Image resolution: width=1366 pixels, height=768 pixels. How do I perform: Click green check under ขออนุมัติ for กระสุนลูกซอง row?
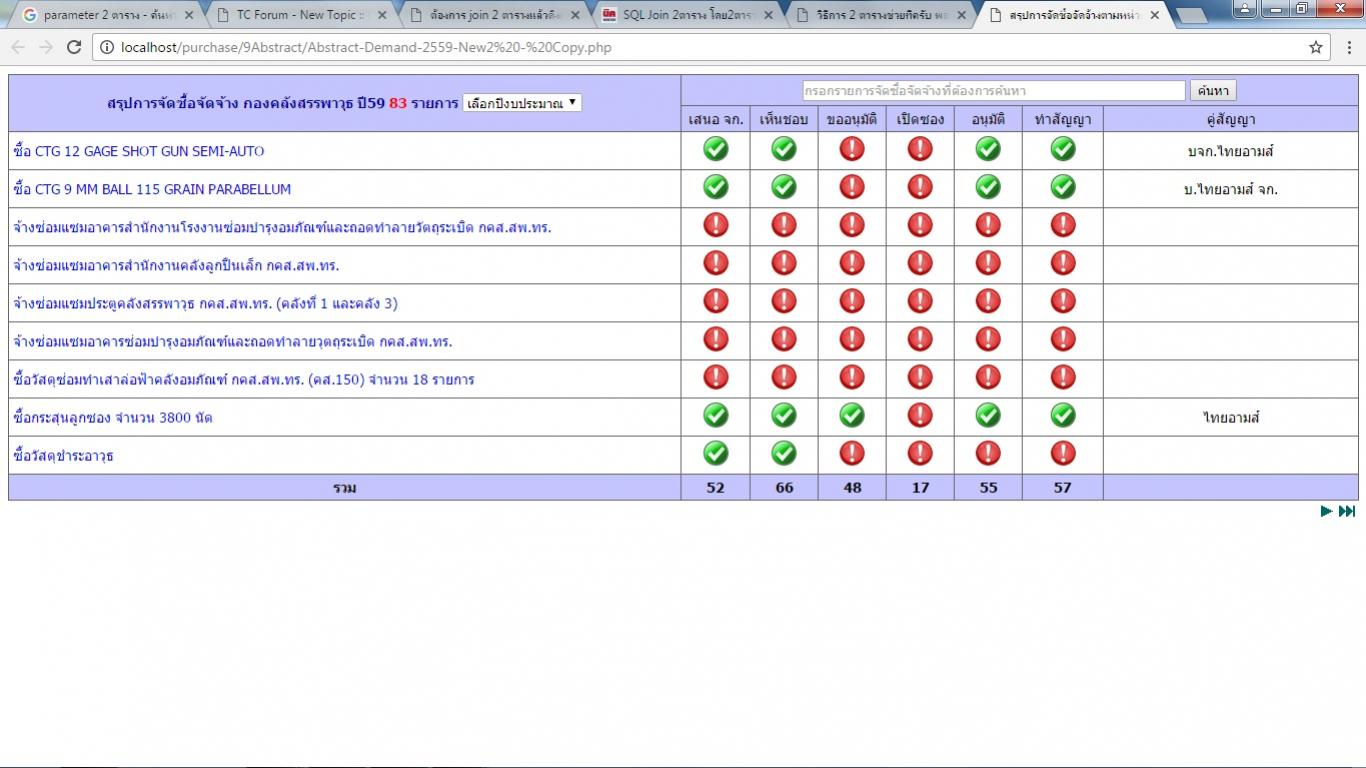851,415
